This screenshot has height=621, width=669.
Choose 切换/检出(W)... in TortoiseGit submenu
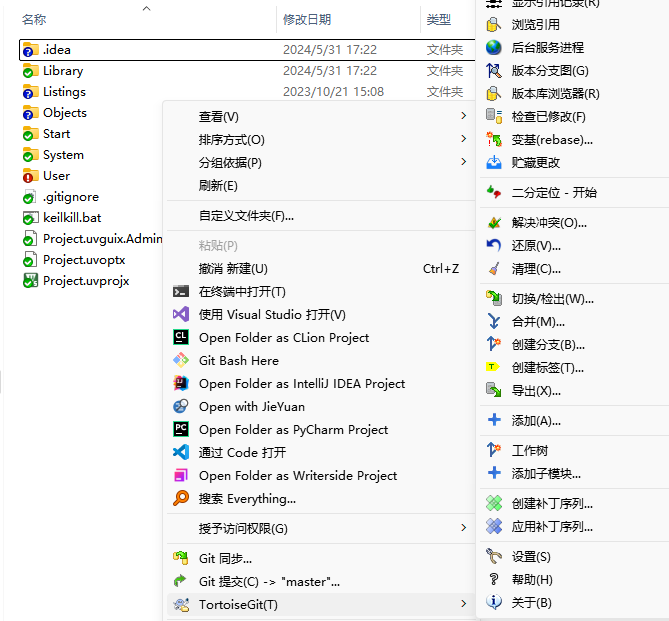click(x=552, y=299)
